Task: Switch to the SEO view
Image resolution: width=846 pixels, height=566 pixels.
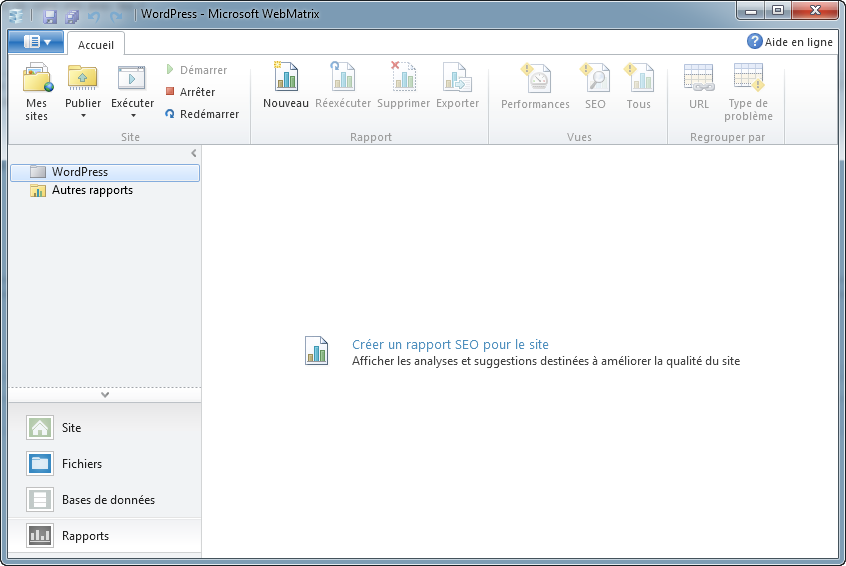Action: tap(595, 86)
